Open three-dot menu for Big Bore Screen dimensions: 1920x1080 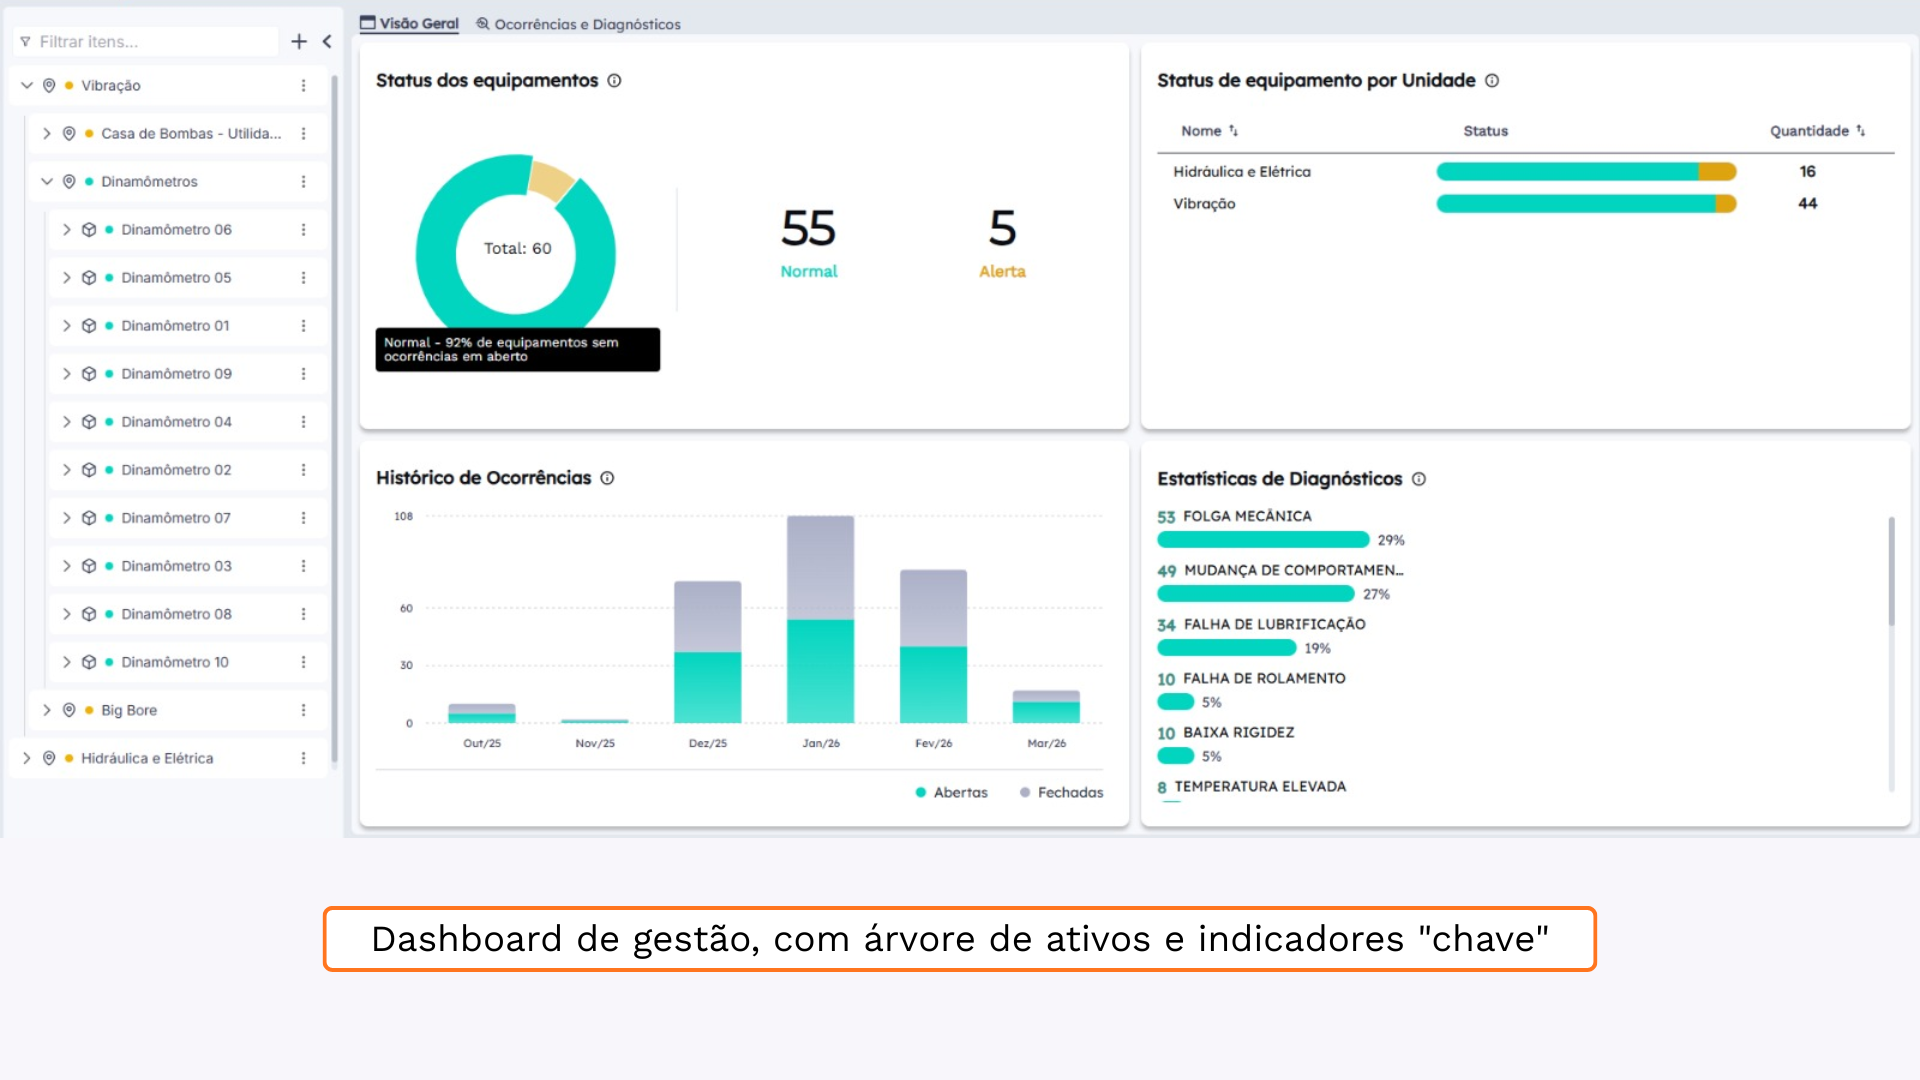303,710
